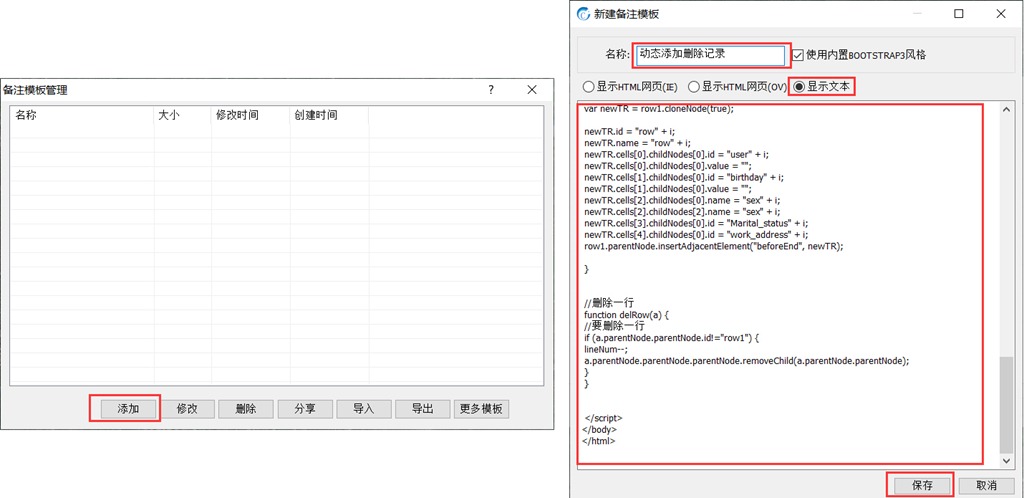The width and height of the screenshot is (1024, 498).
Task: Sort list by 名称 column header
Action: [x=80, y=115]
